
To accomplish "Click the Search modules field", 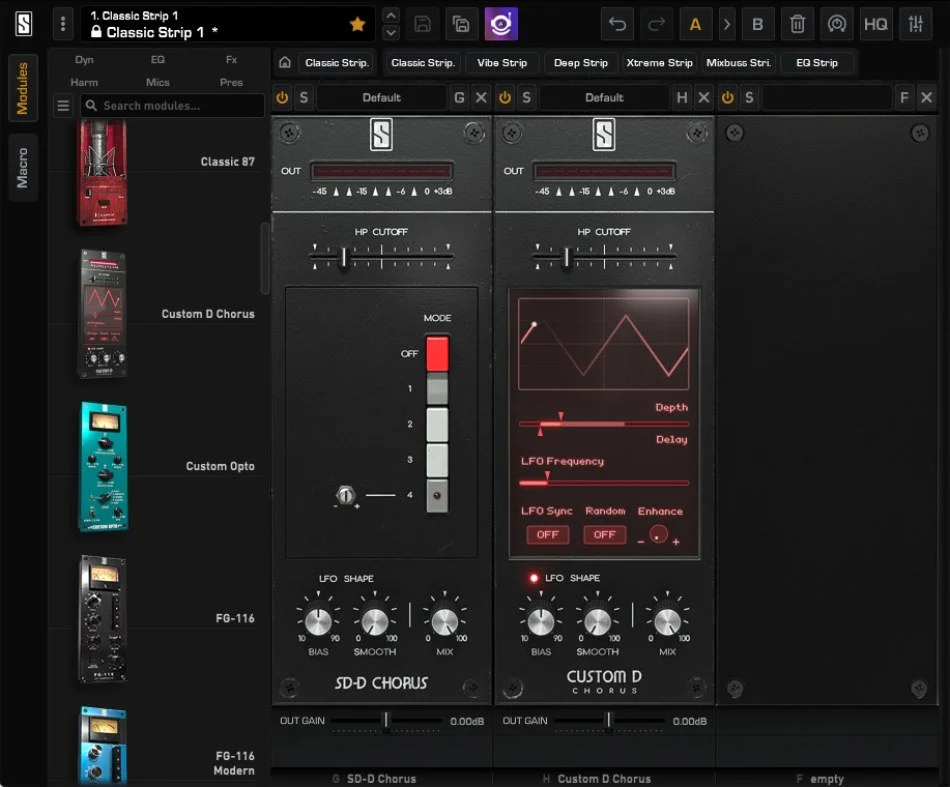I will tap(173, 105).
